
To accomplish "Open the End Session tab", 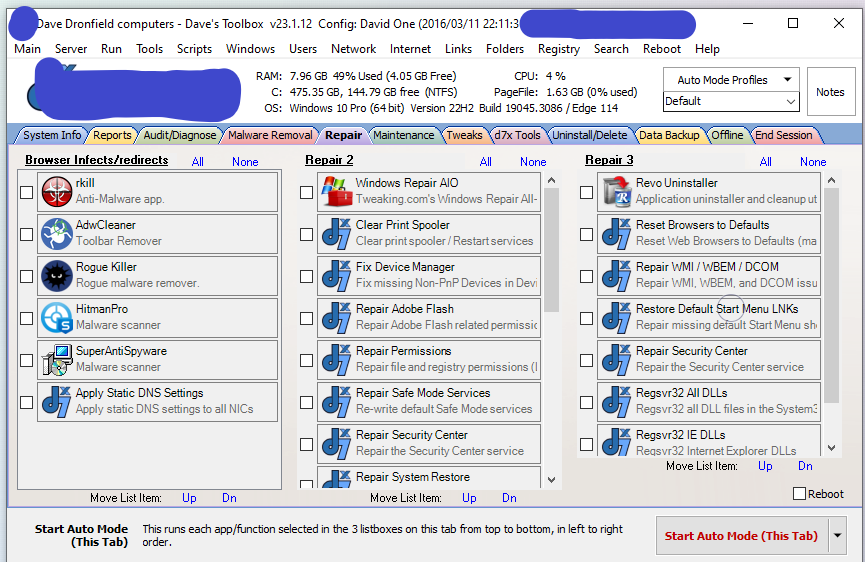I will tap(783, 135).
